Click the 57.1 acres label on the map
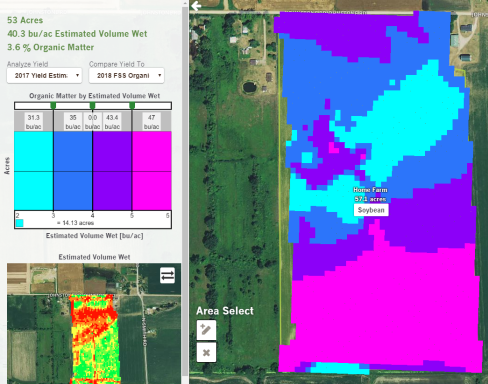Viewport: 488px width, 384px height. tap(370, 199)
